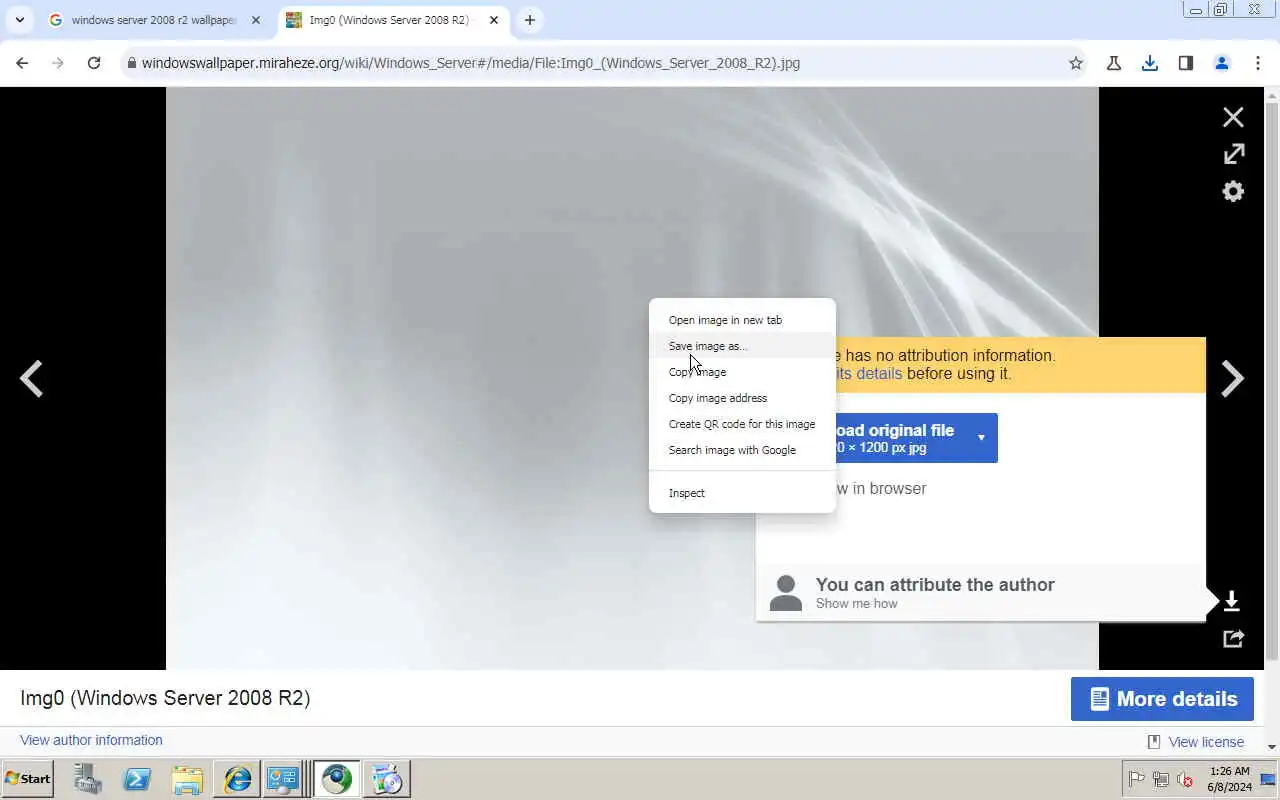Screen dimensions: 1280x800
Task: Toggle Chrome side panel icon
Action: pyautogui.click(x=1186, y=63)
